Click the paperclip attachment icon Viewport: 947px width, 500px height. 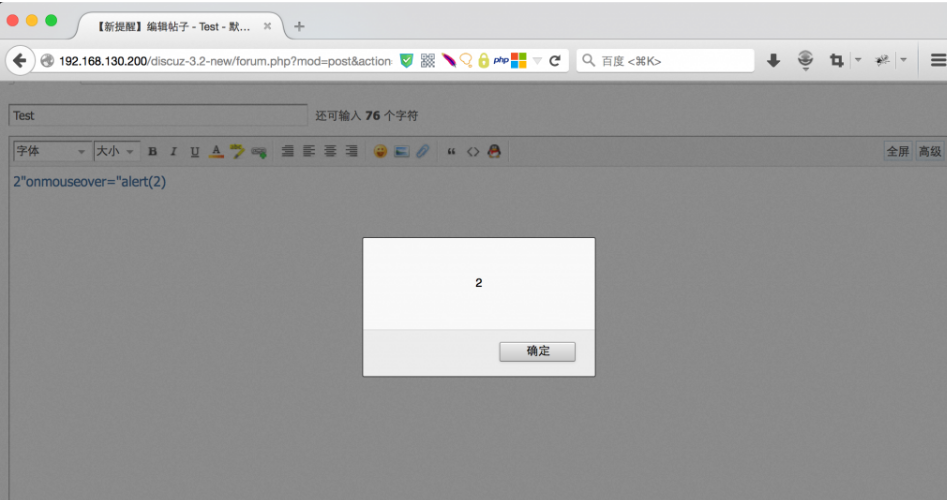(422, 152)
